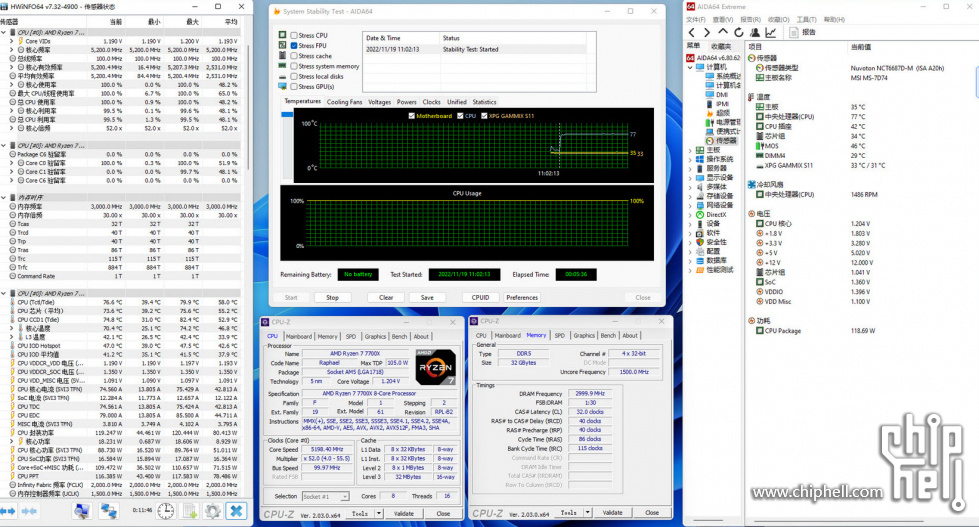Image resolution: width=979 pixels, height=527 pixels.
Task: Click AIDA64 back arrow toolbar icon
Action: (691, 32)
